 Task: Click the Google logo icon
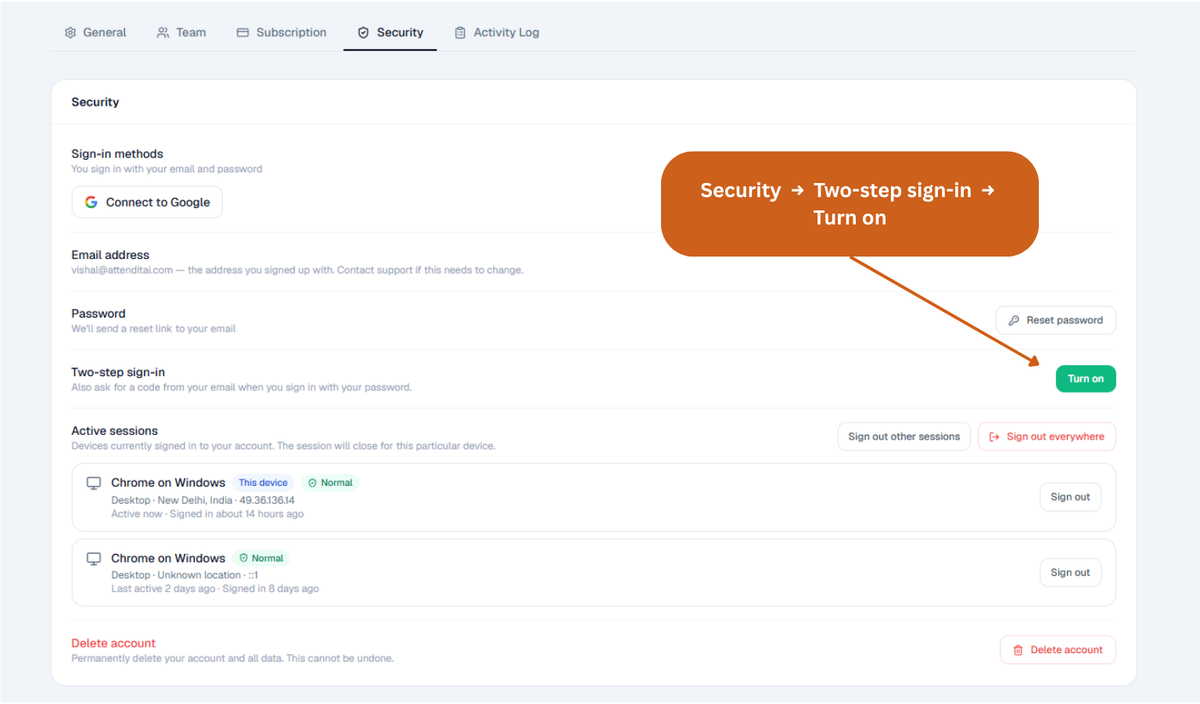[91, 202]
